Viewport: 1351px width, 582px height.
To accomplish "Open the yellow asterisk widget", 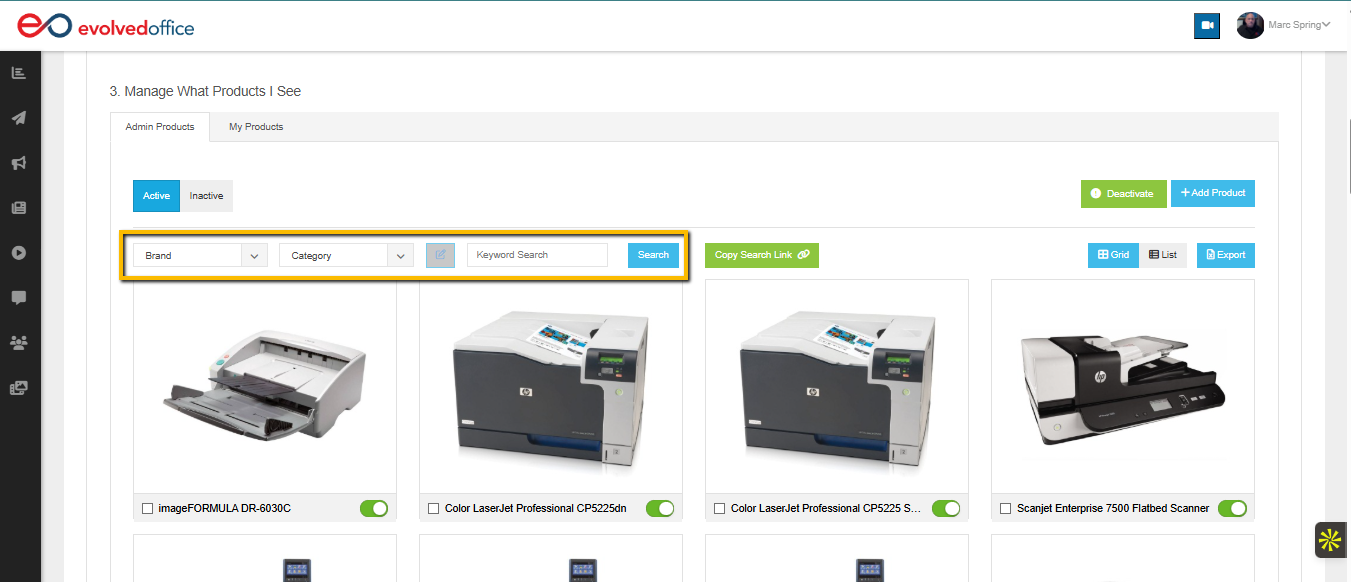I will 1329,541.
